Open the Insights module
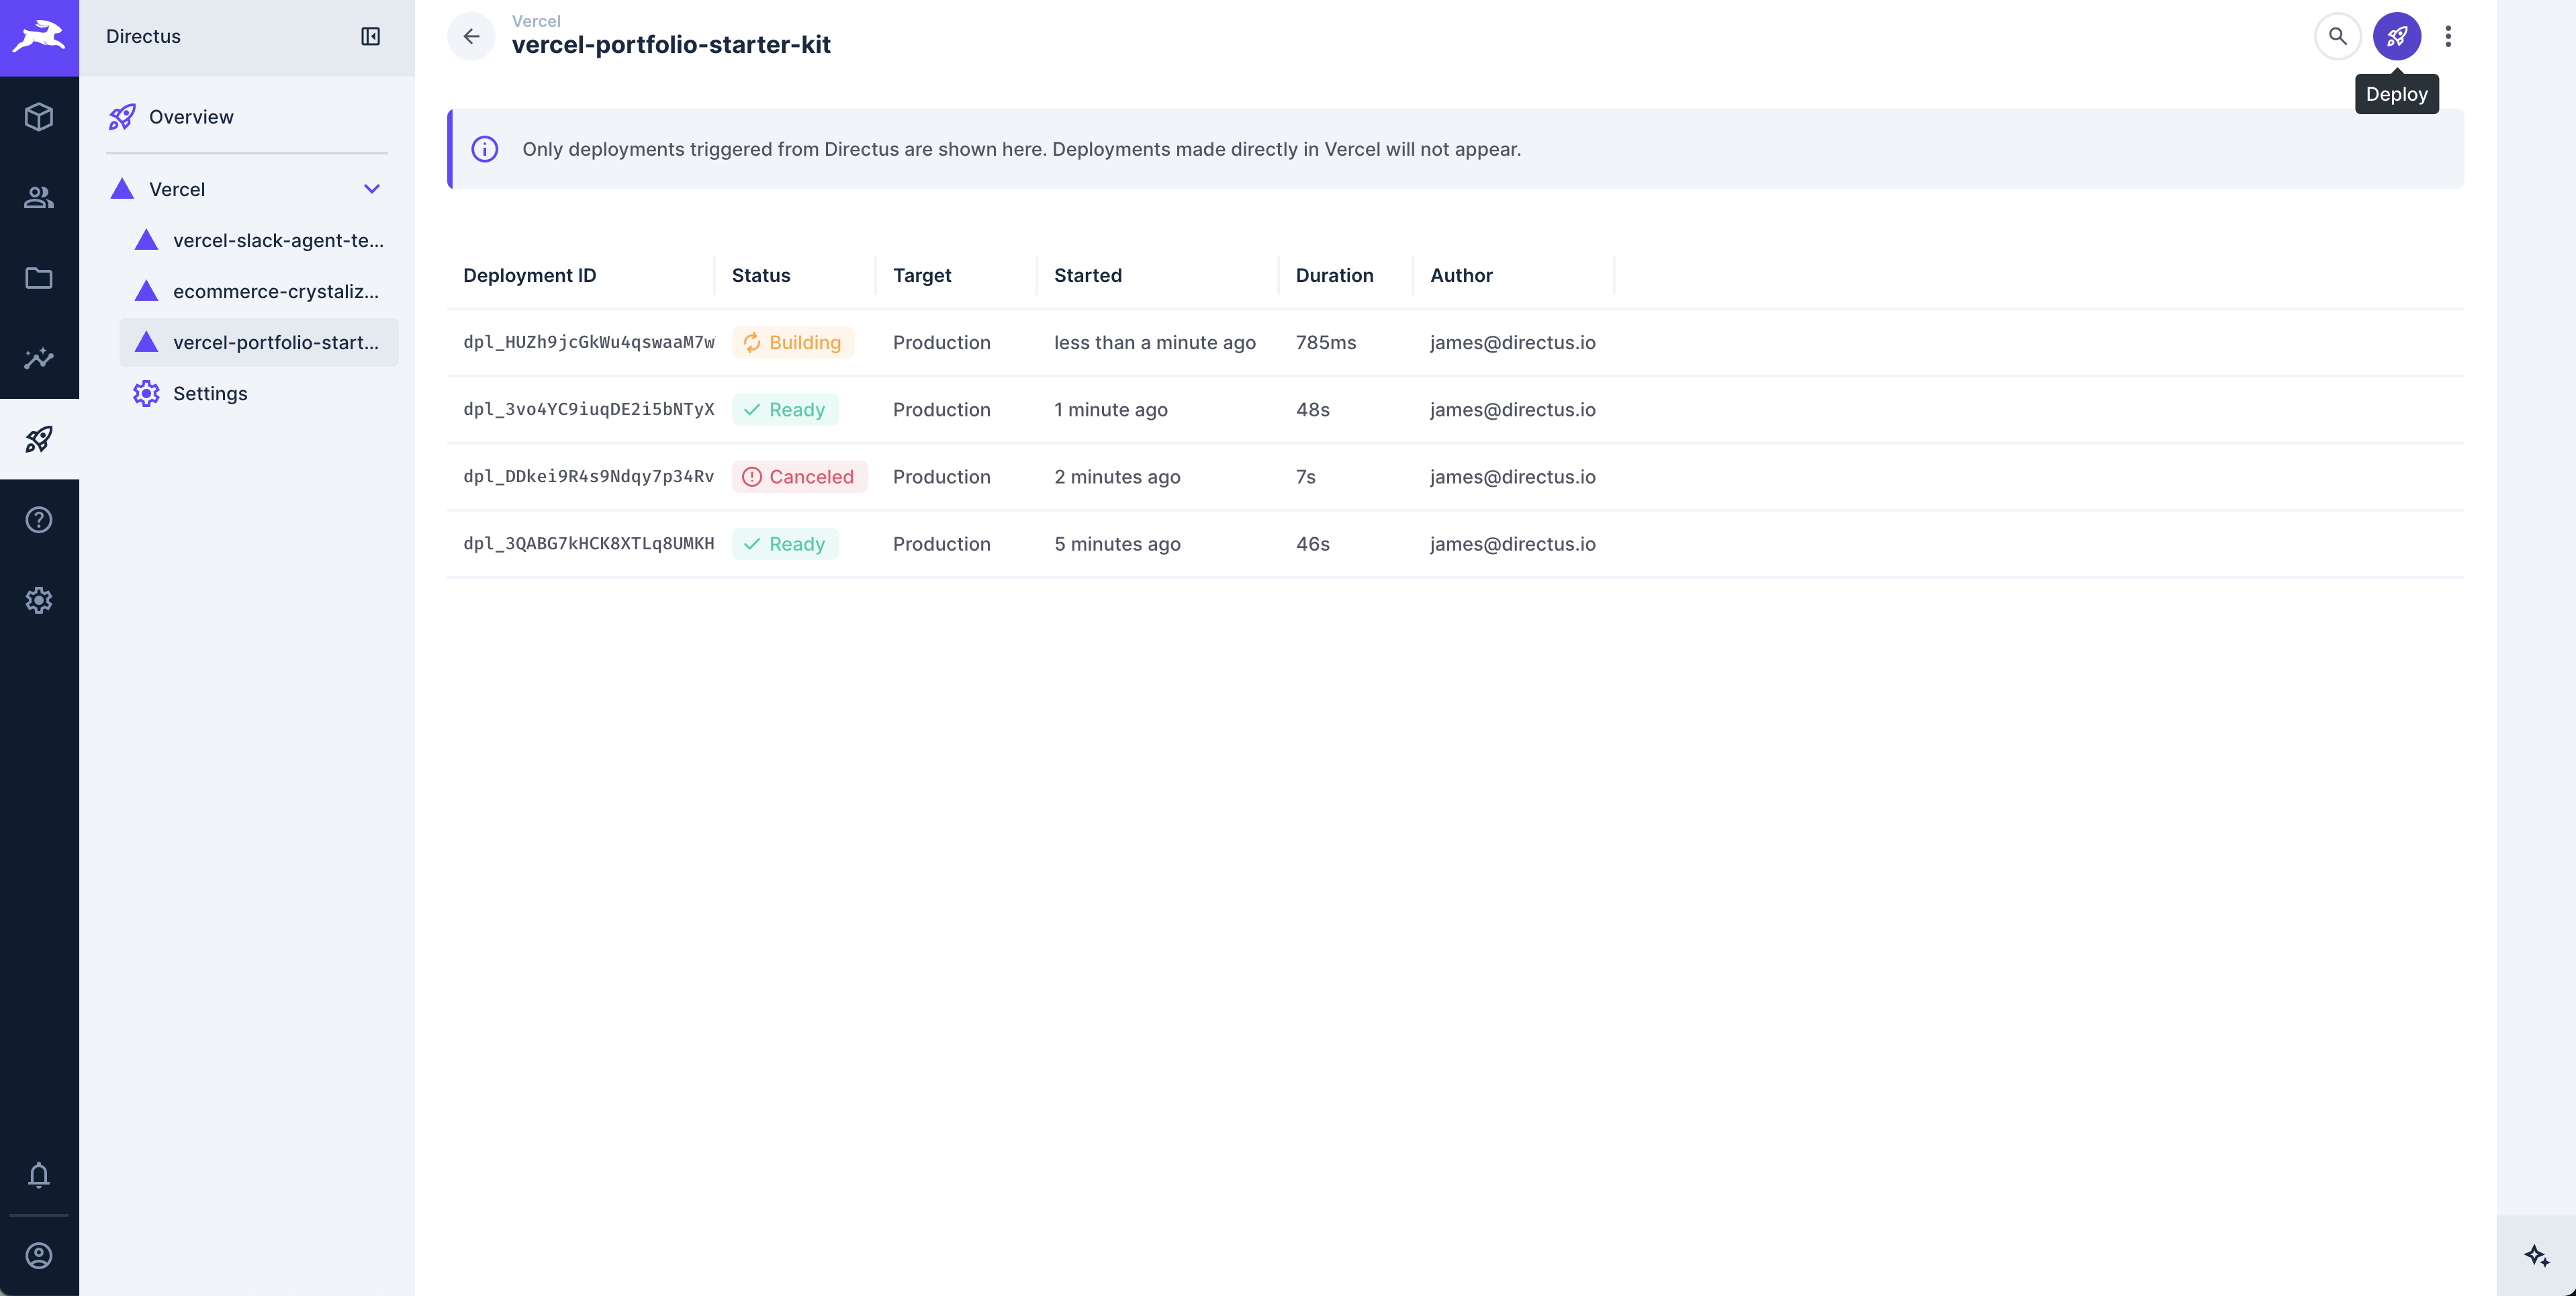Viewport: 2576px width, 1296px height. pos(39,358)
